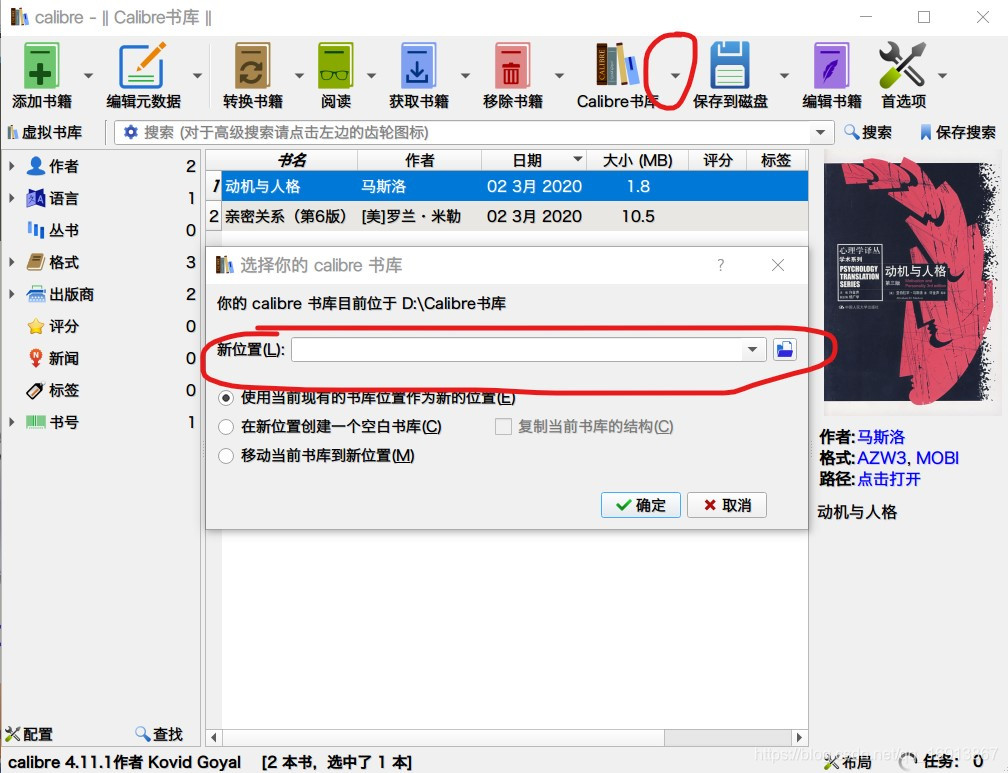Select the Rating (评分) star item
This screenshot has height=773, width=1008.
(54, 326)
